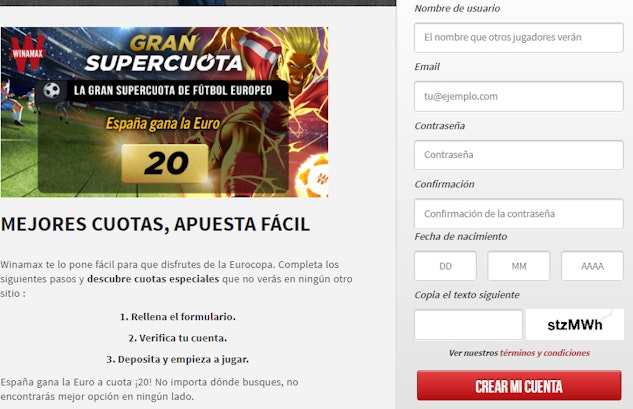Click the DD day of birth field

pyautogui.click(x=445, y=266)
